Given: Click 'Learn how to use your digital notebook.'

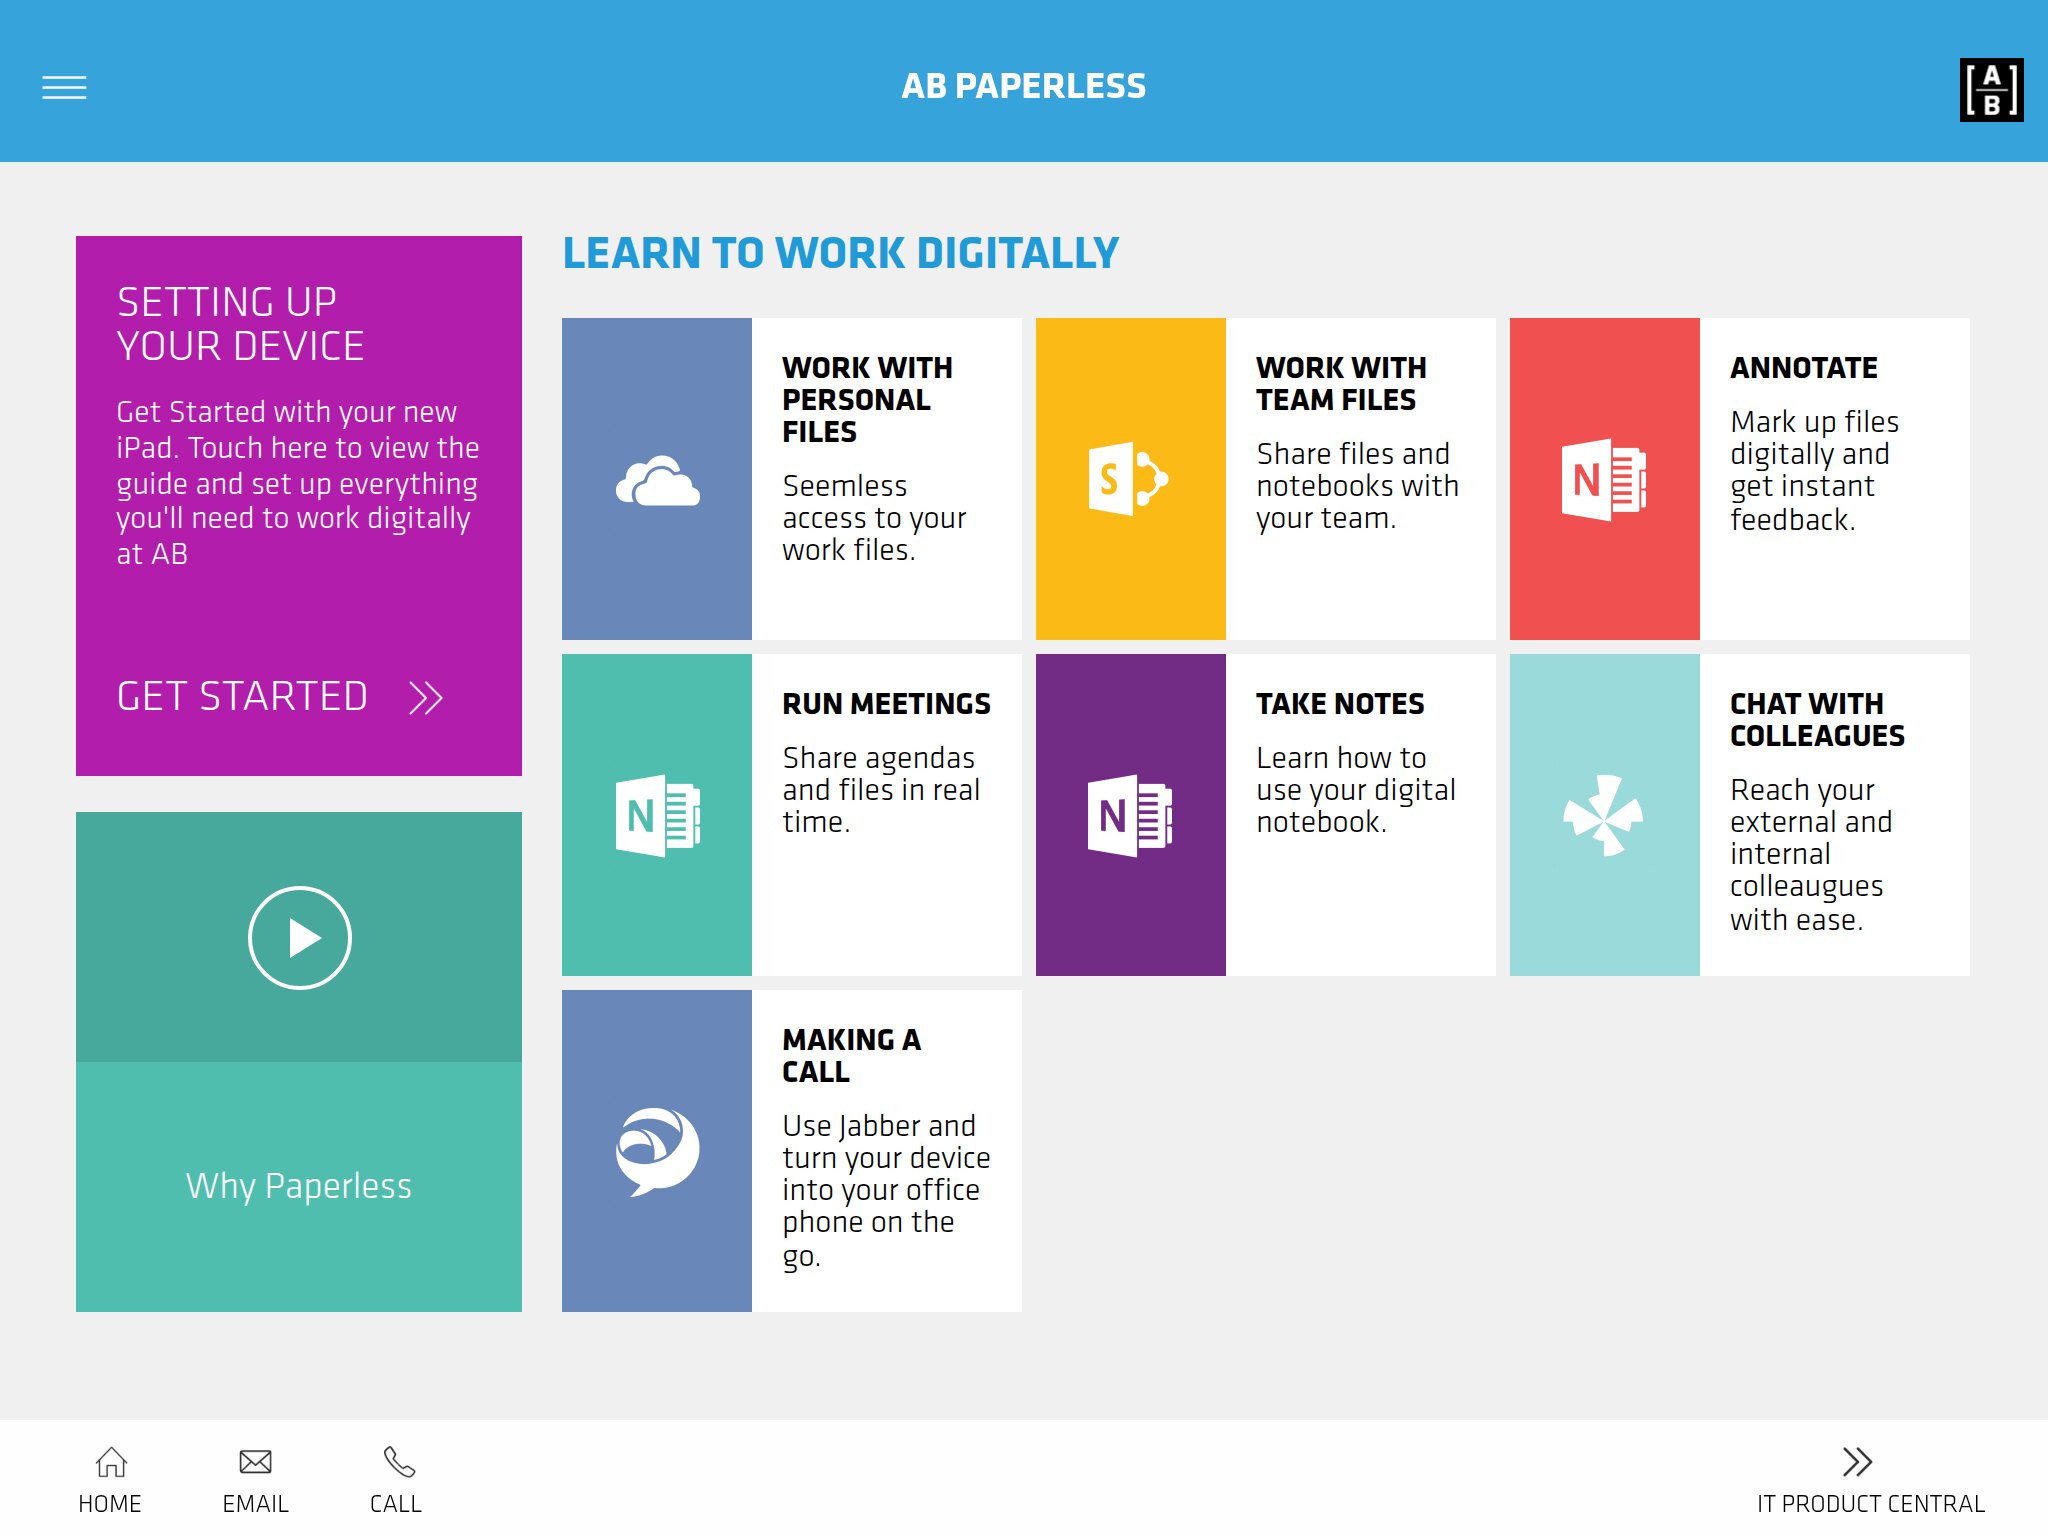Looking at the screenshot, I should pyautogui.click(x=1355, y=790).
